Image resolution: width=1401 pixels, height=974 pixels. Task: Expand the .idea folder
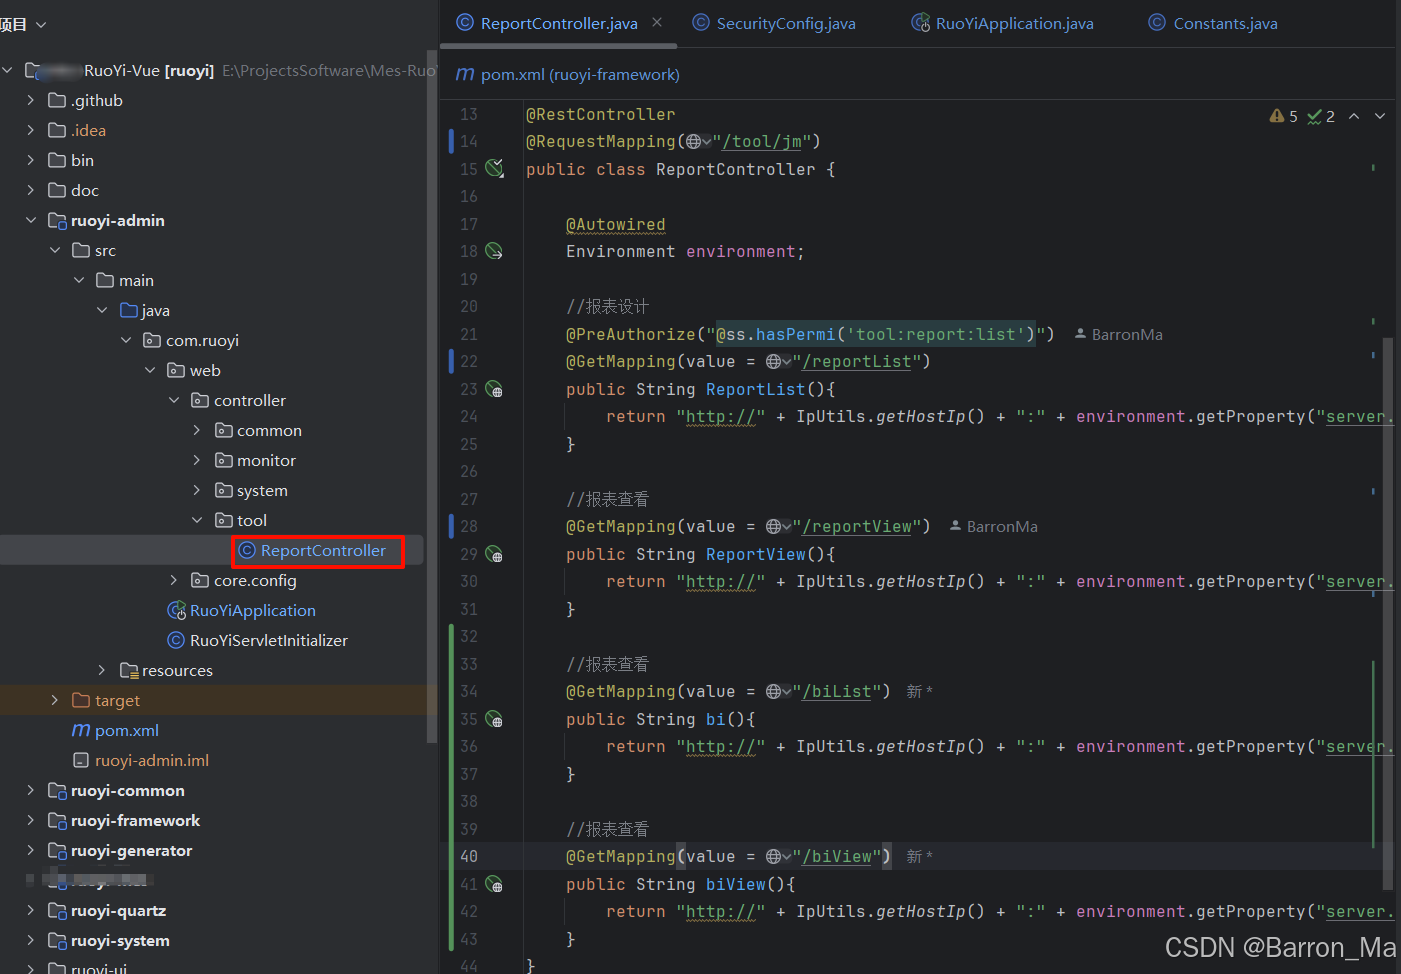pos(31,130)
